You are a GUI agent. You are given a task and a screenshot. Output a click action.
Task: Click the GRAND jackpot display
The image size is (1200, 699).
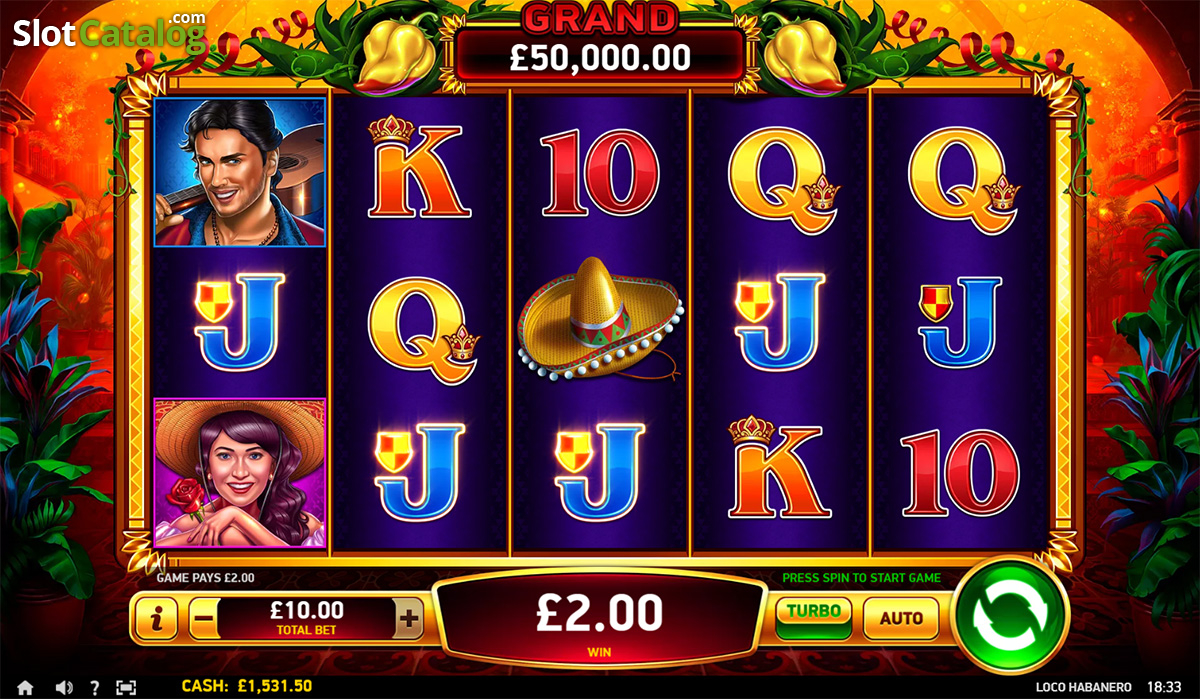coord(600,42)
